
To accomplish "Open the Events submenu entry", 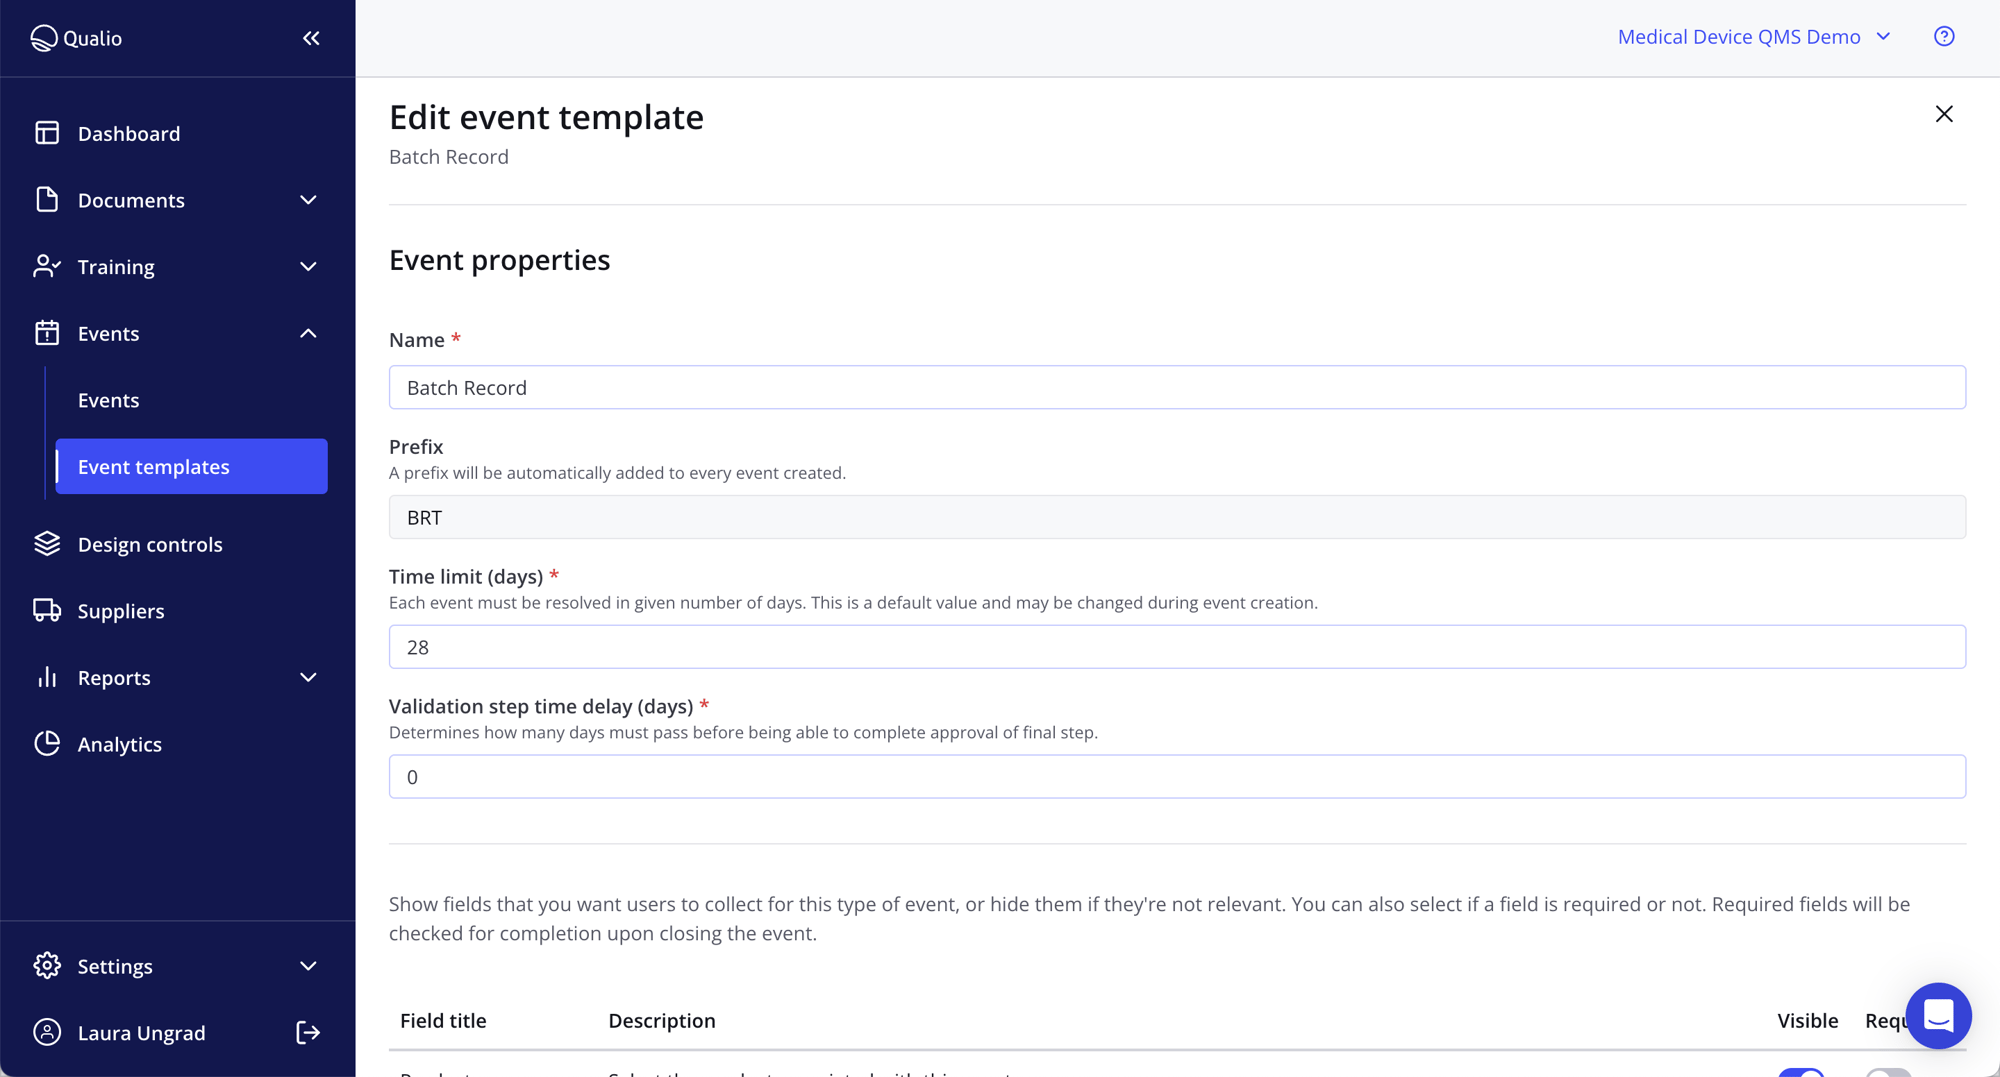I will click(x=109, y=399).
